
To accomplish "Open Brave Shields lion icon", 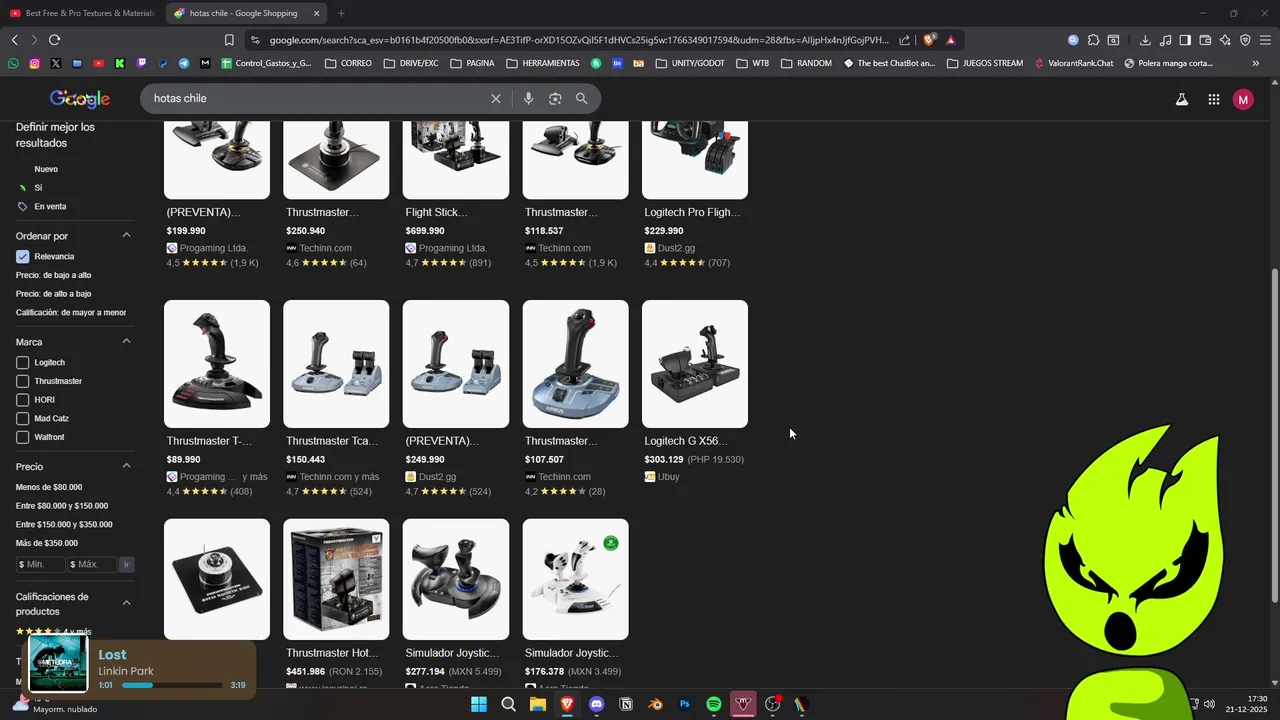I will tap(930, 40).
